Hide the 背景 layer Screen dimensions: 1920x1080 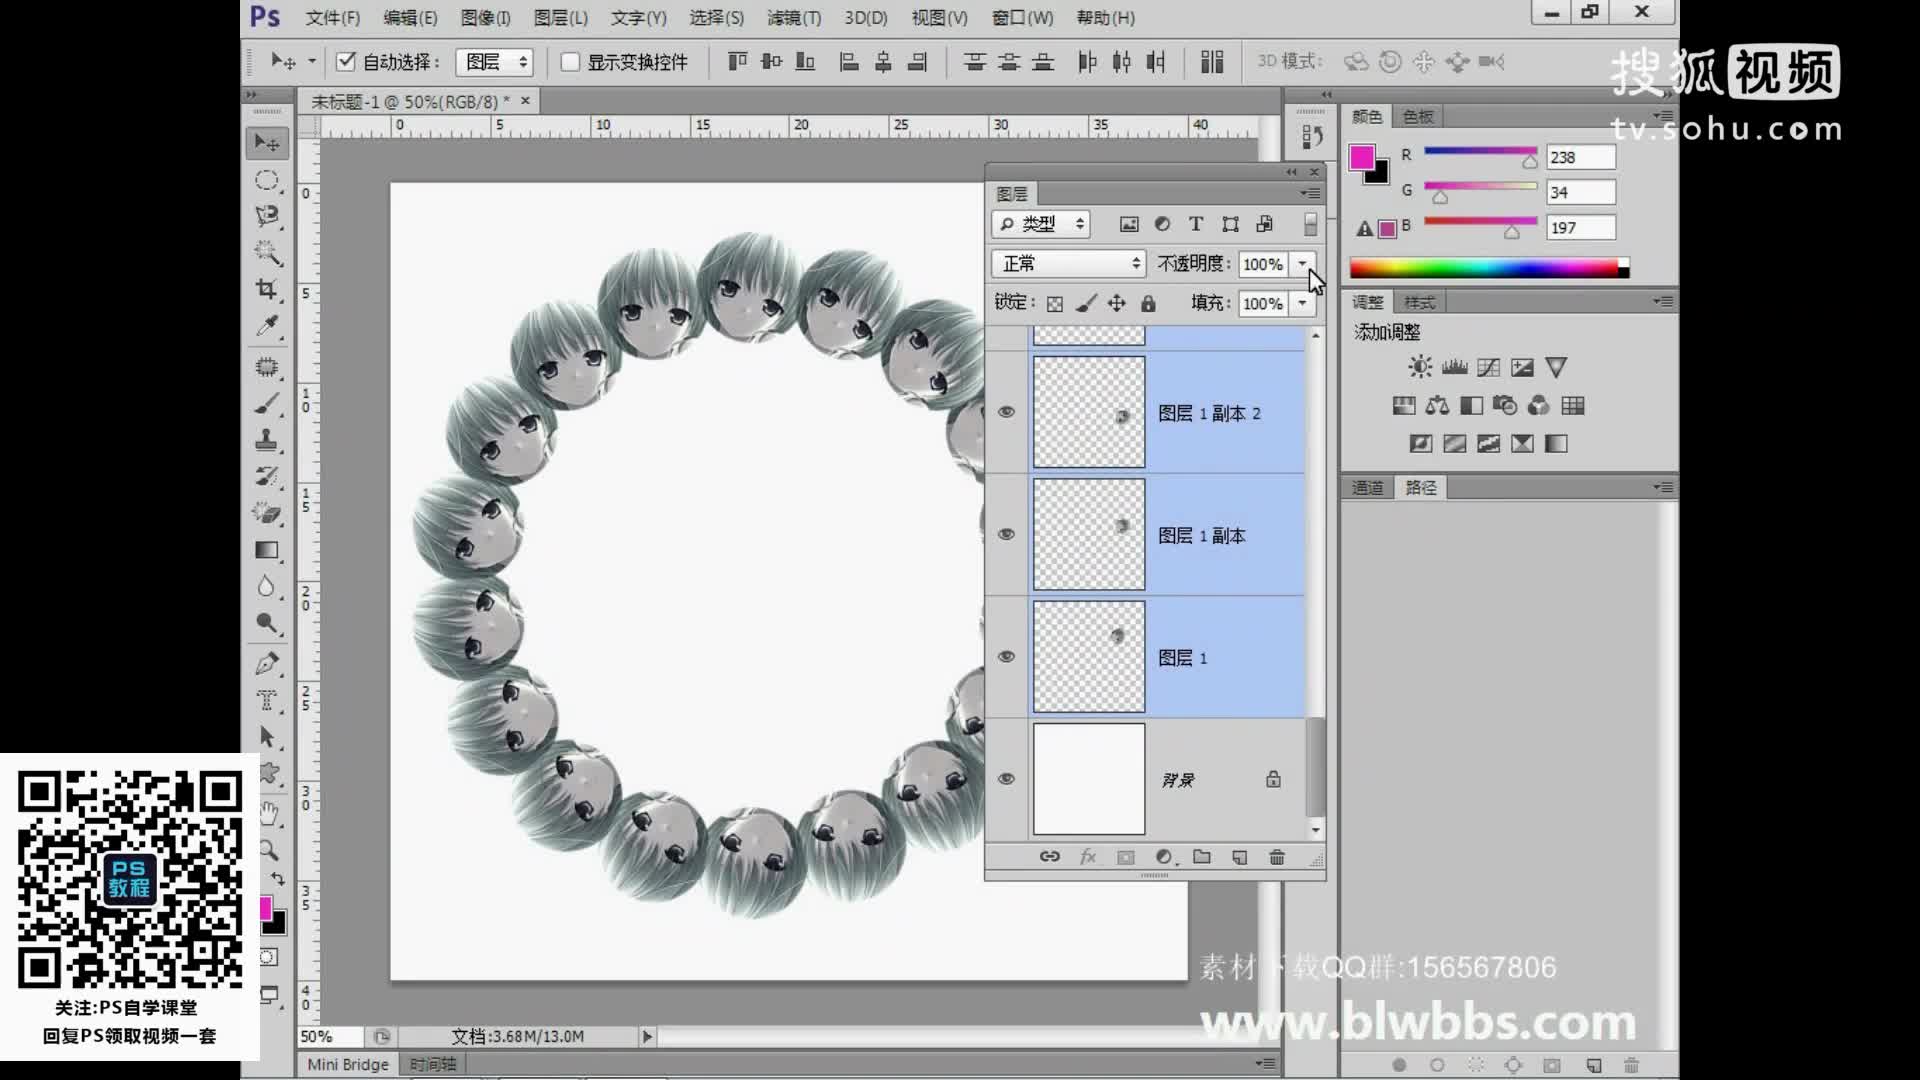[1007, 779]
